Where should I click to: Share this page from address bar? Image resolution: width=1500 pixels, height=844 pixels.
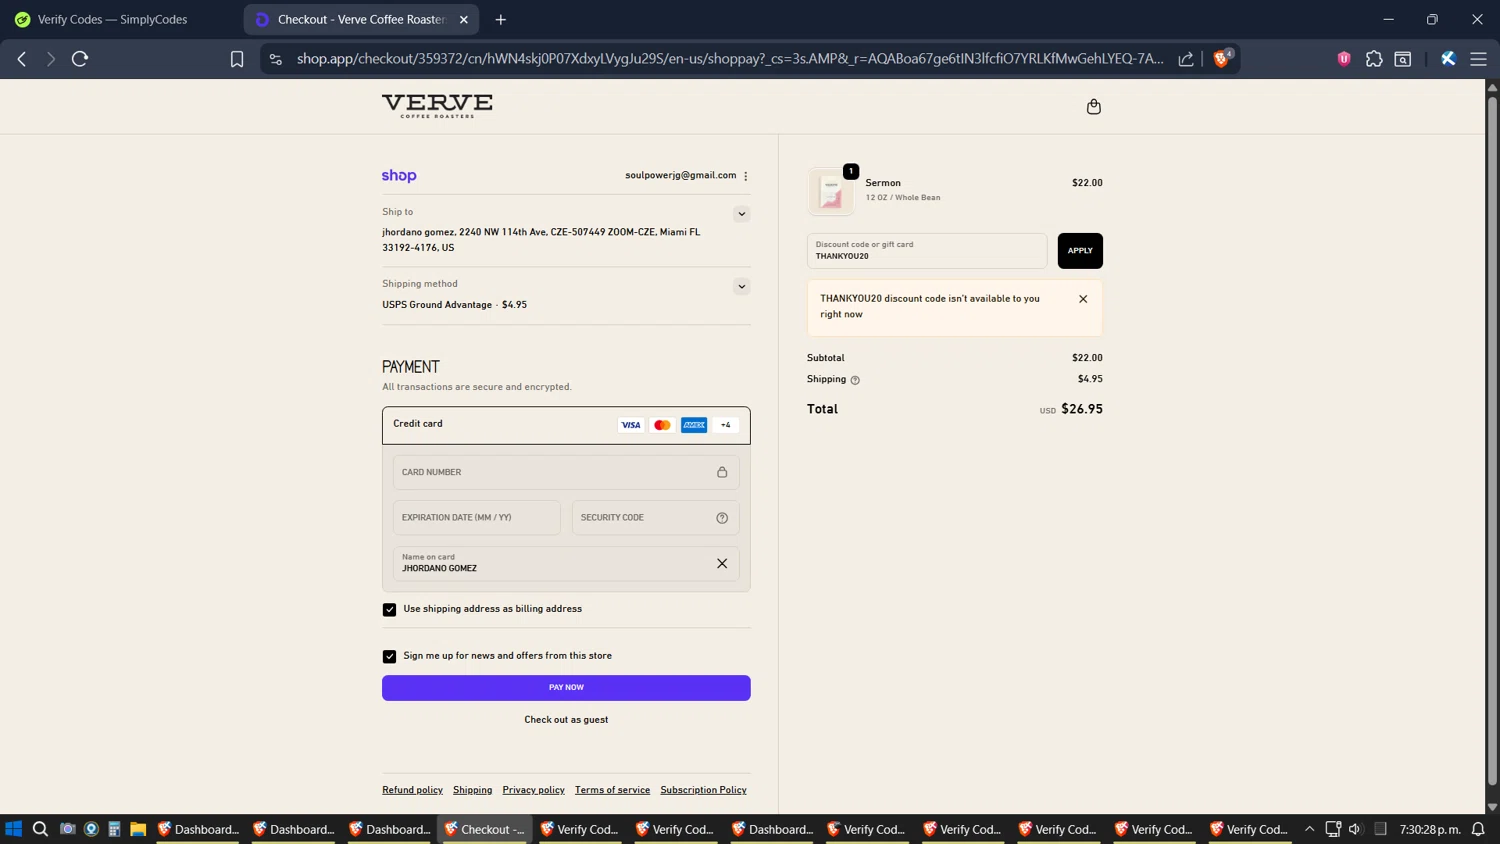(x=1186, y=59)
